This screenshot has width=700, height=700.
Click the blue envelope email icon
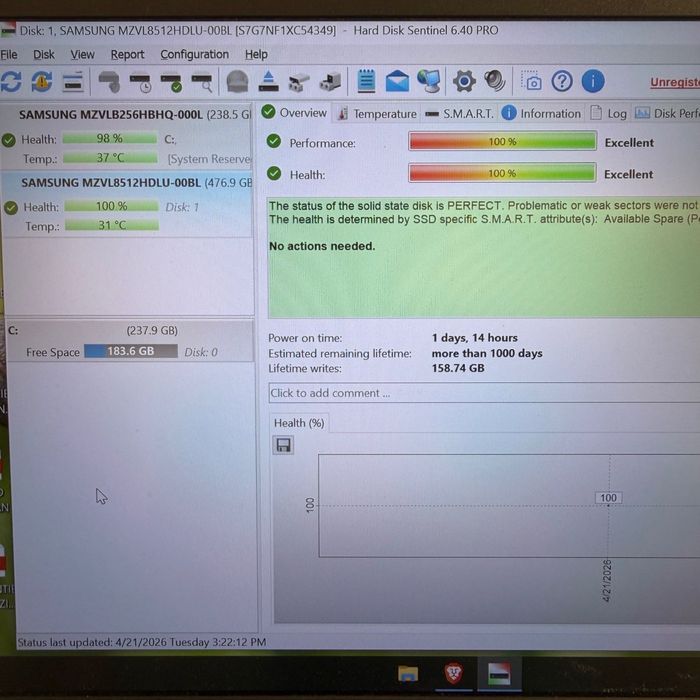point(397,81)
